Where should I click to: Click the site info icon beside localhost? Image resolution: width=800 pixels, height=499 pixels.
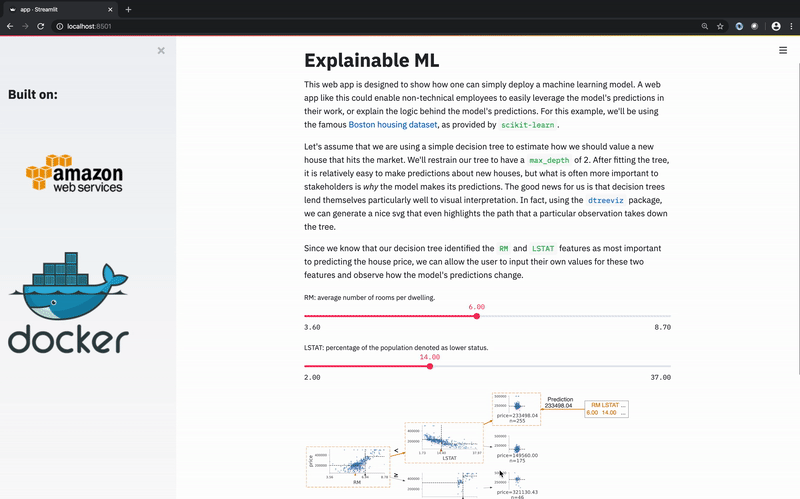coord(58,26)
